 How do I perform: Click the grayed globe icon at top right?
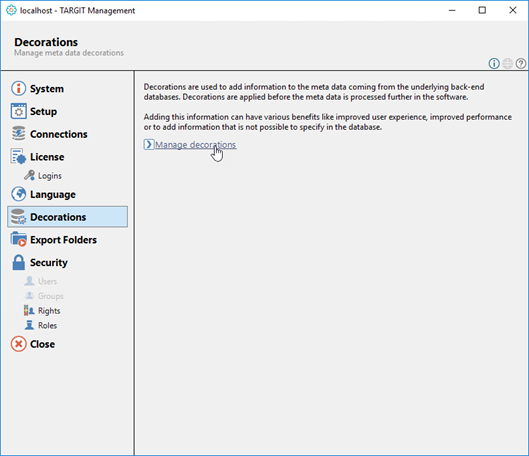pyautogui.click(x=507, y=63)
